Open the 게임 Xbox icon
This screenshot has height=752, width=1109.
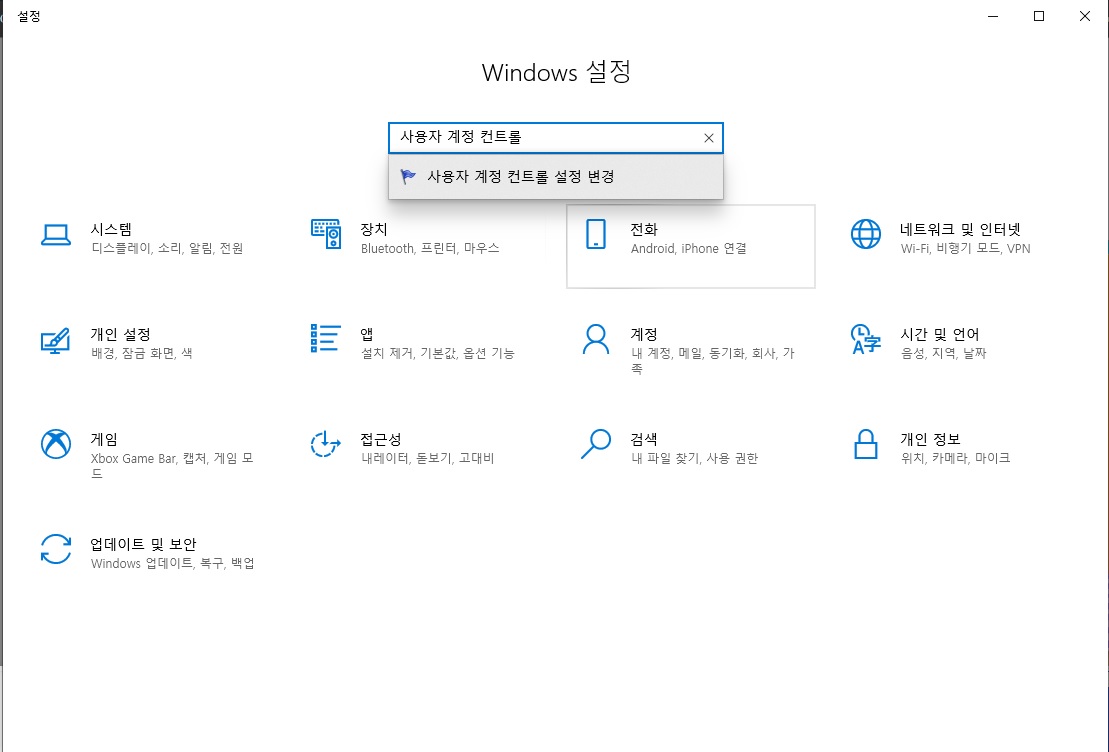pyautogui.click(x=55, y=444)
